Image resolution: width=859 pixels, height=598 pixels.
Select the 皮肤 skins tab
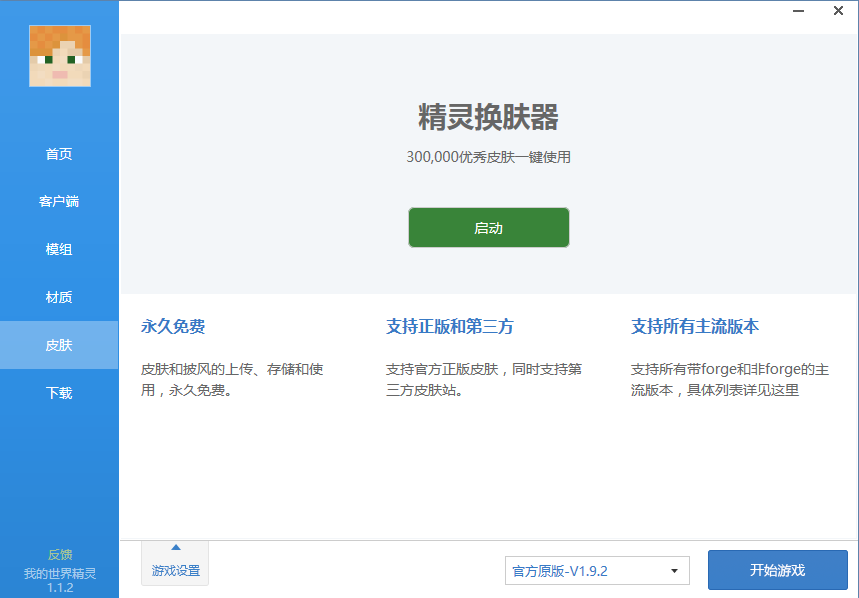59,345
